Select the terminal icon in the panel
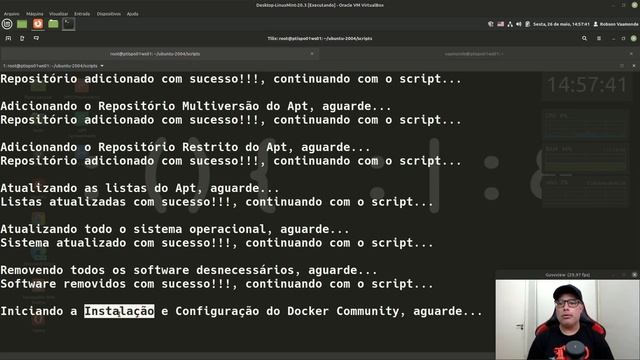 coord(69,24)
